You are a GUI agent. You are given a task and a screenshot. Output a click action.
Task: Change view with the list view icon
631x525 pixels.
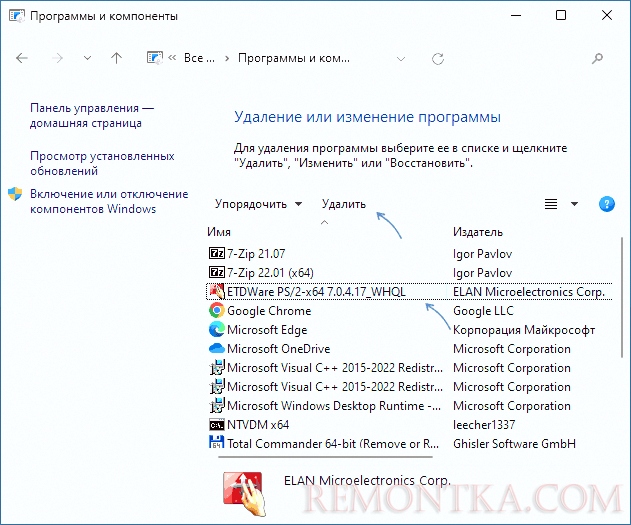click(x=551, y=204)
